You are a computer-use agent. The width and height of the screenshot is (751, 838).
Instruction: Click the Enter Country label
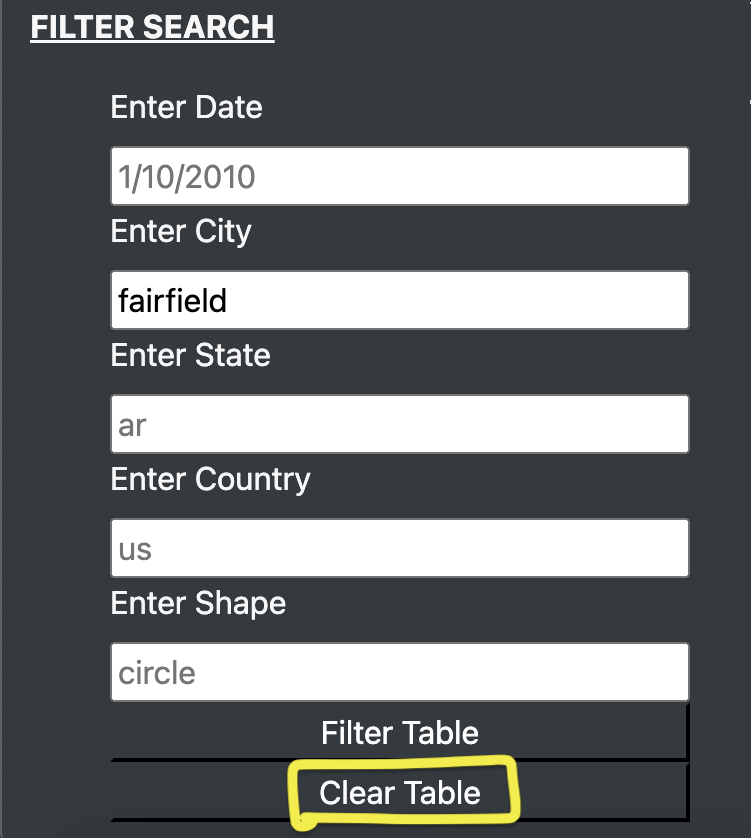coord(210,479)
